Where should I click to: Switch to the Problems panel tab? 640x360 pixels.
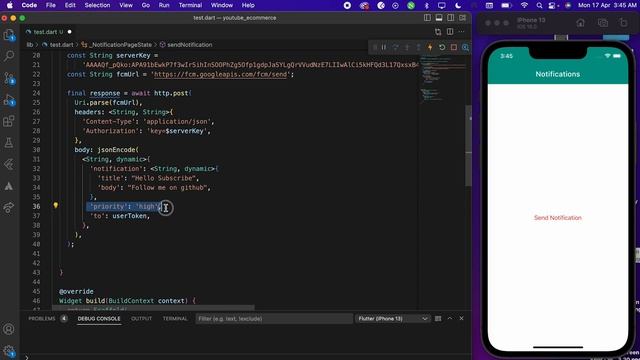[42, 318]
